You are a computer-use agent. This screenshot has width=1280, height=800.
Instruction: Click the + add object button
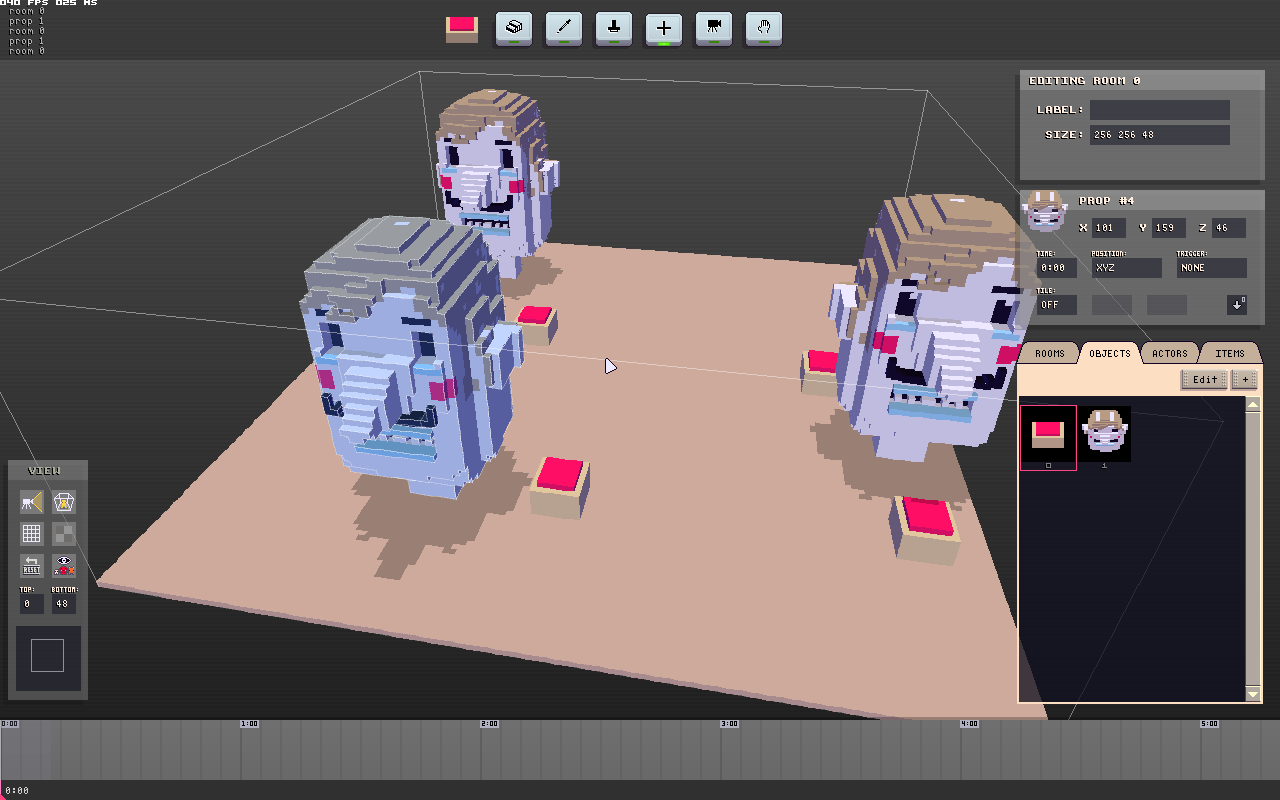point(1245,380)
